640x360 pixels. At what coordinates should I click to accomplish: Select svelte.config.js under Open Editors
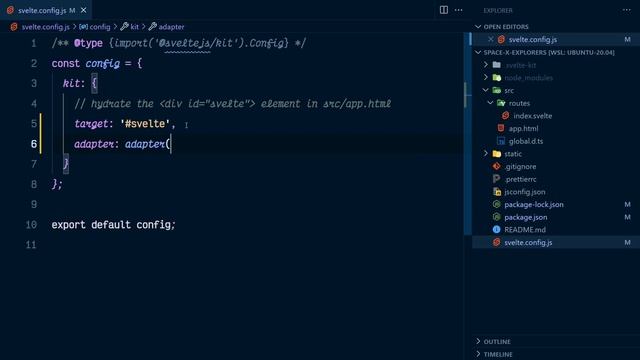coord(556,39)
